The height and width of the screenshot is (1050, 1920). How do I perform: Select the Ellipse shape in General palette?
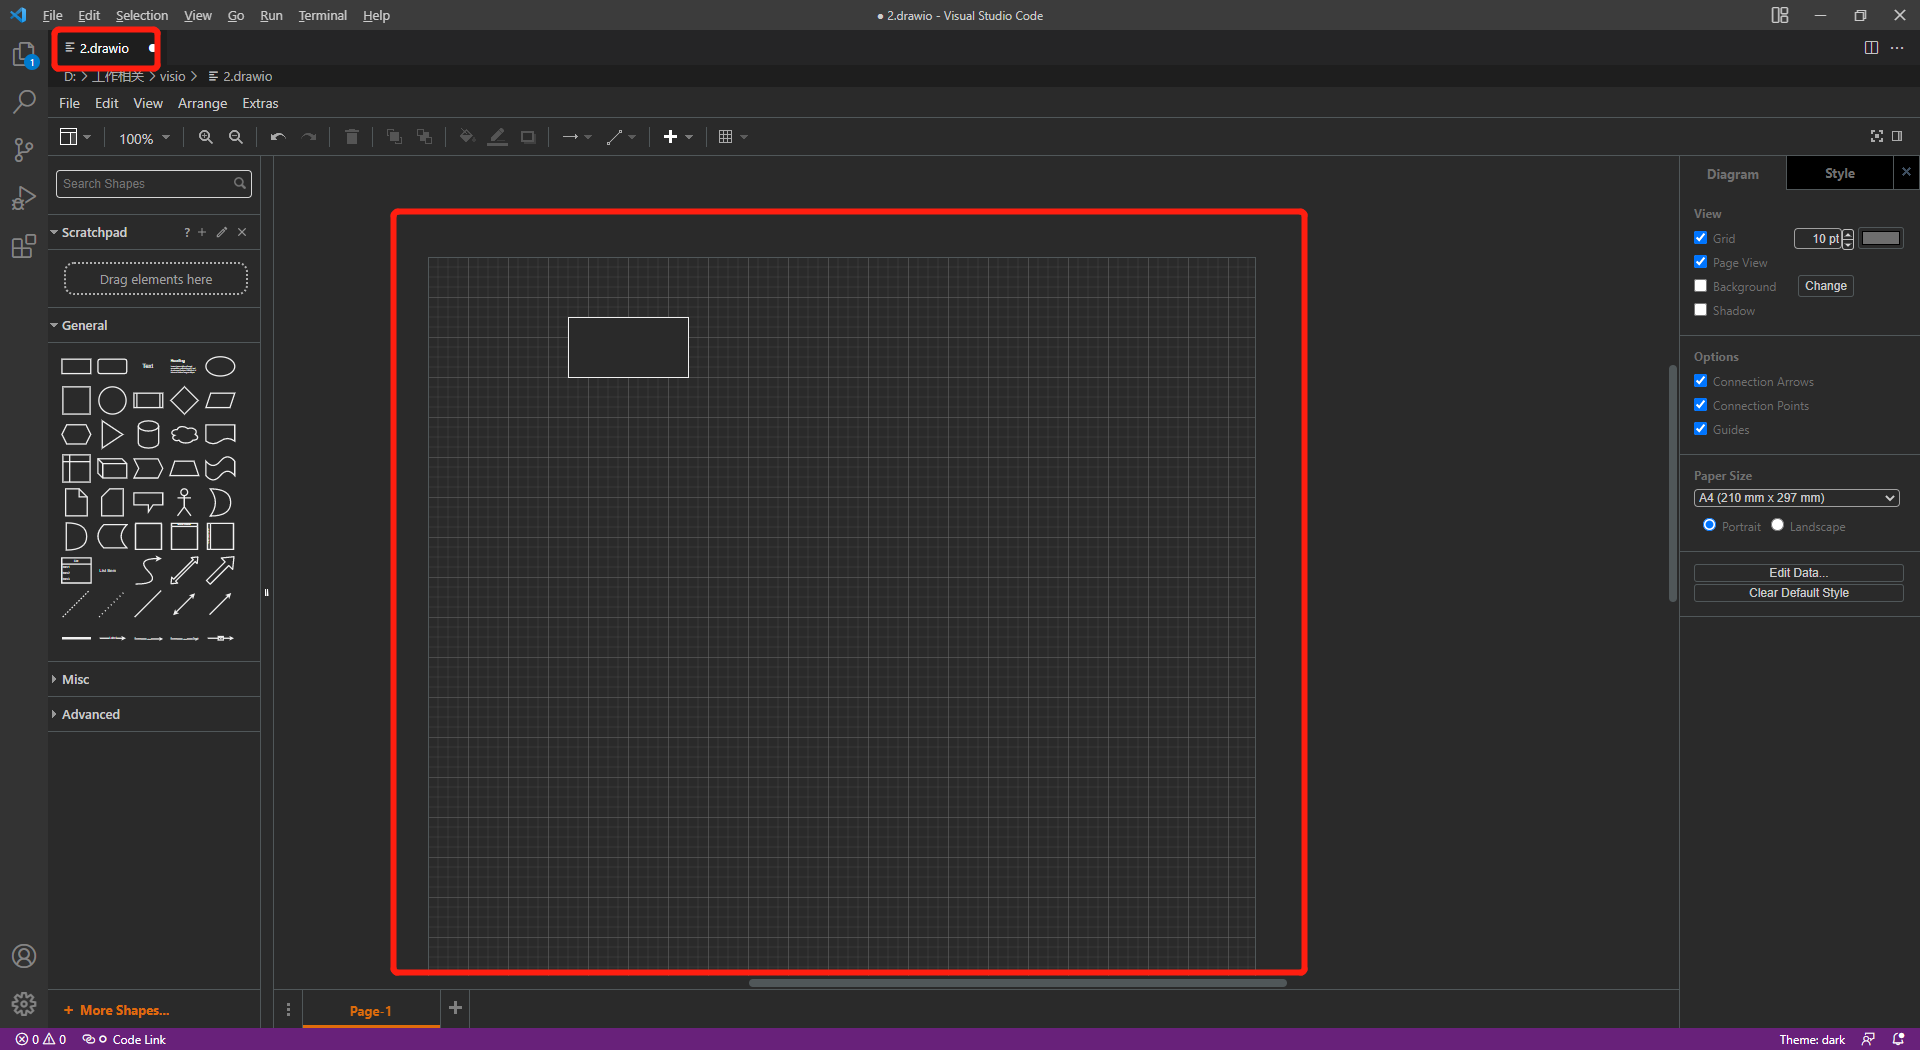(220, 366)
